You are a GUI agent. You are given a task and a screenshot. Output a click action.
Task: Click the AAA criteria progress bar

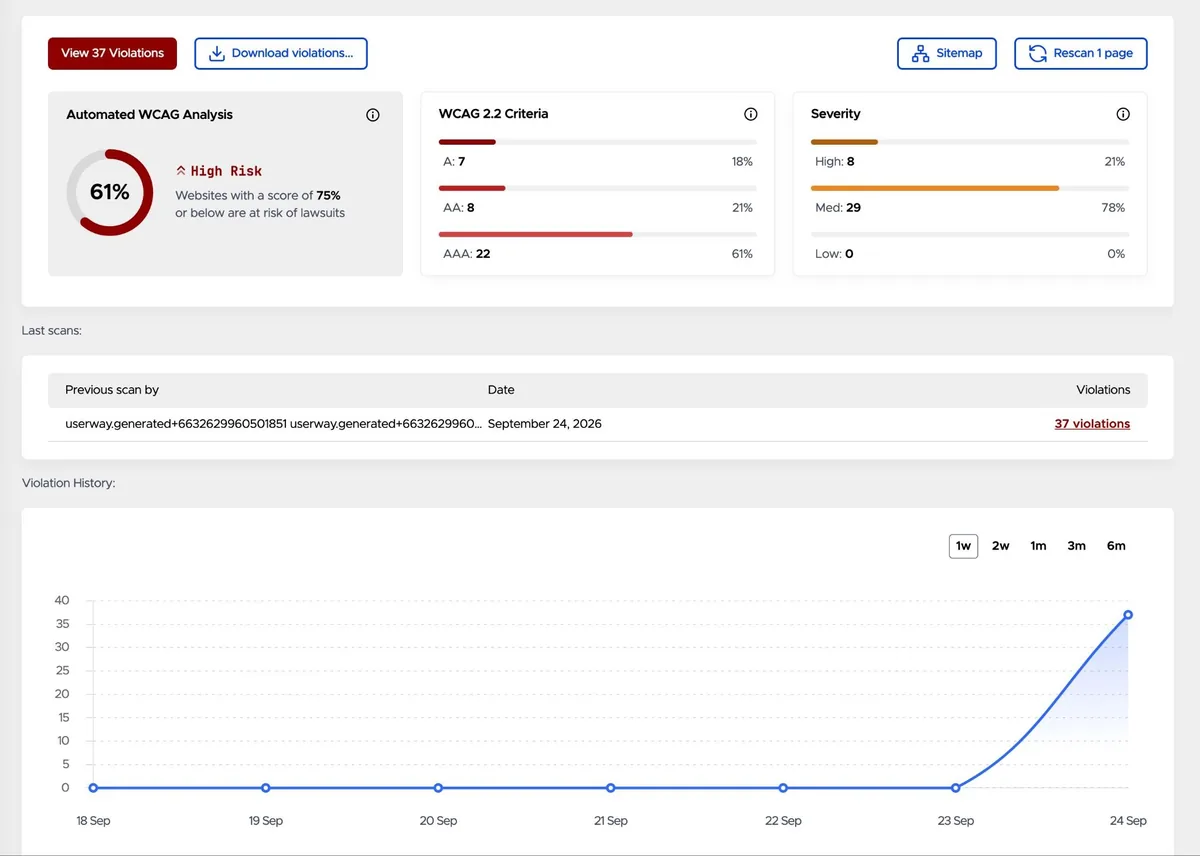[x=597, y=234]
